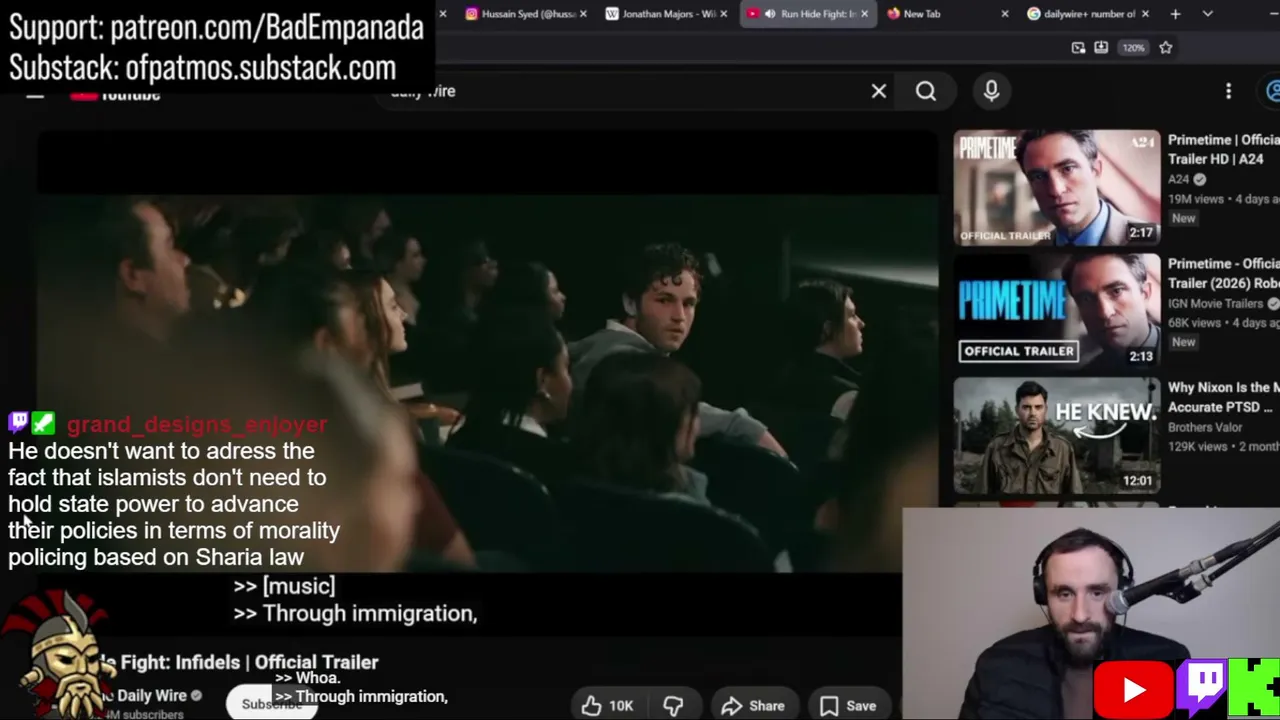Visit the IGN Movie Trailers channel name
The width and height of the screenshot is (1280, 720).
tap(1215, 303)
